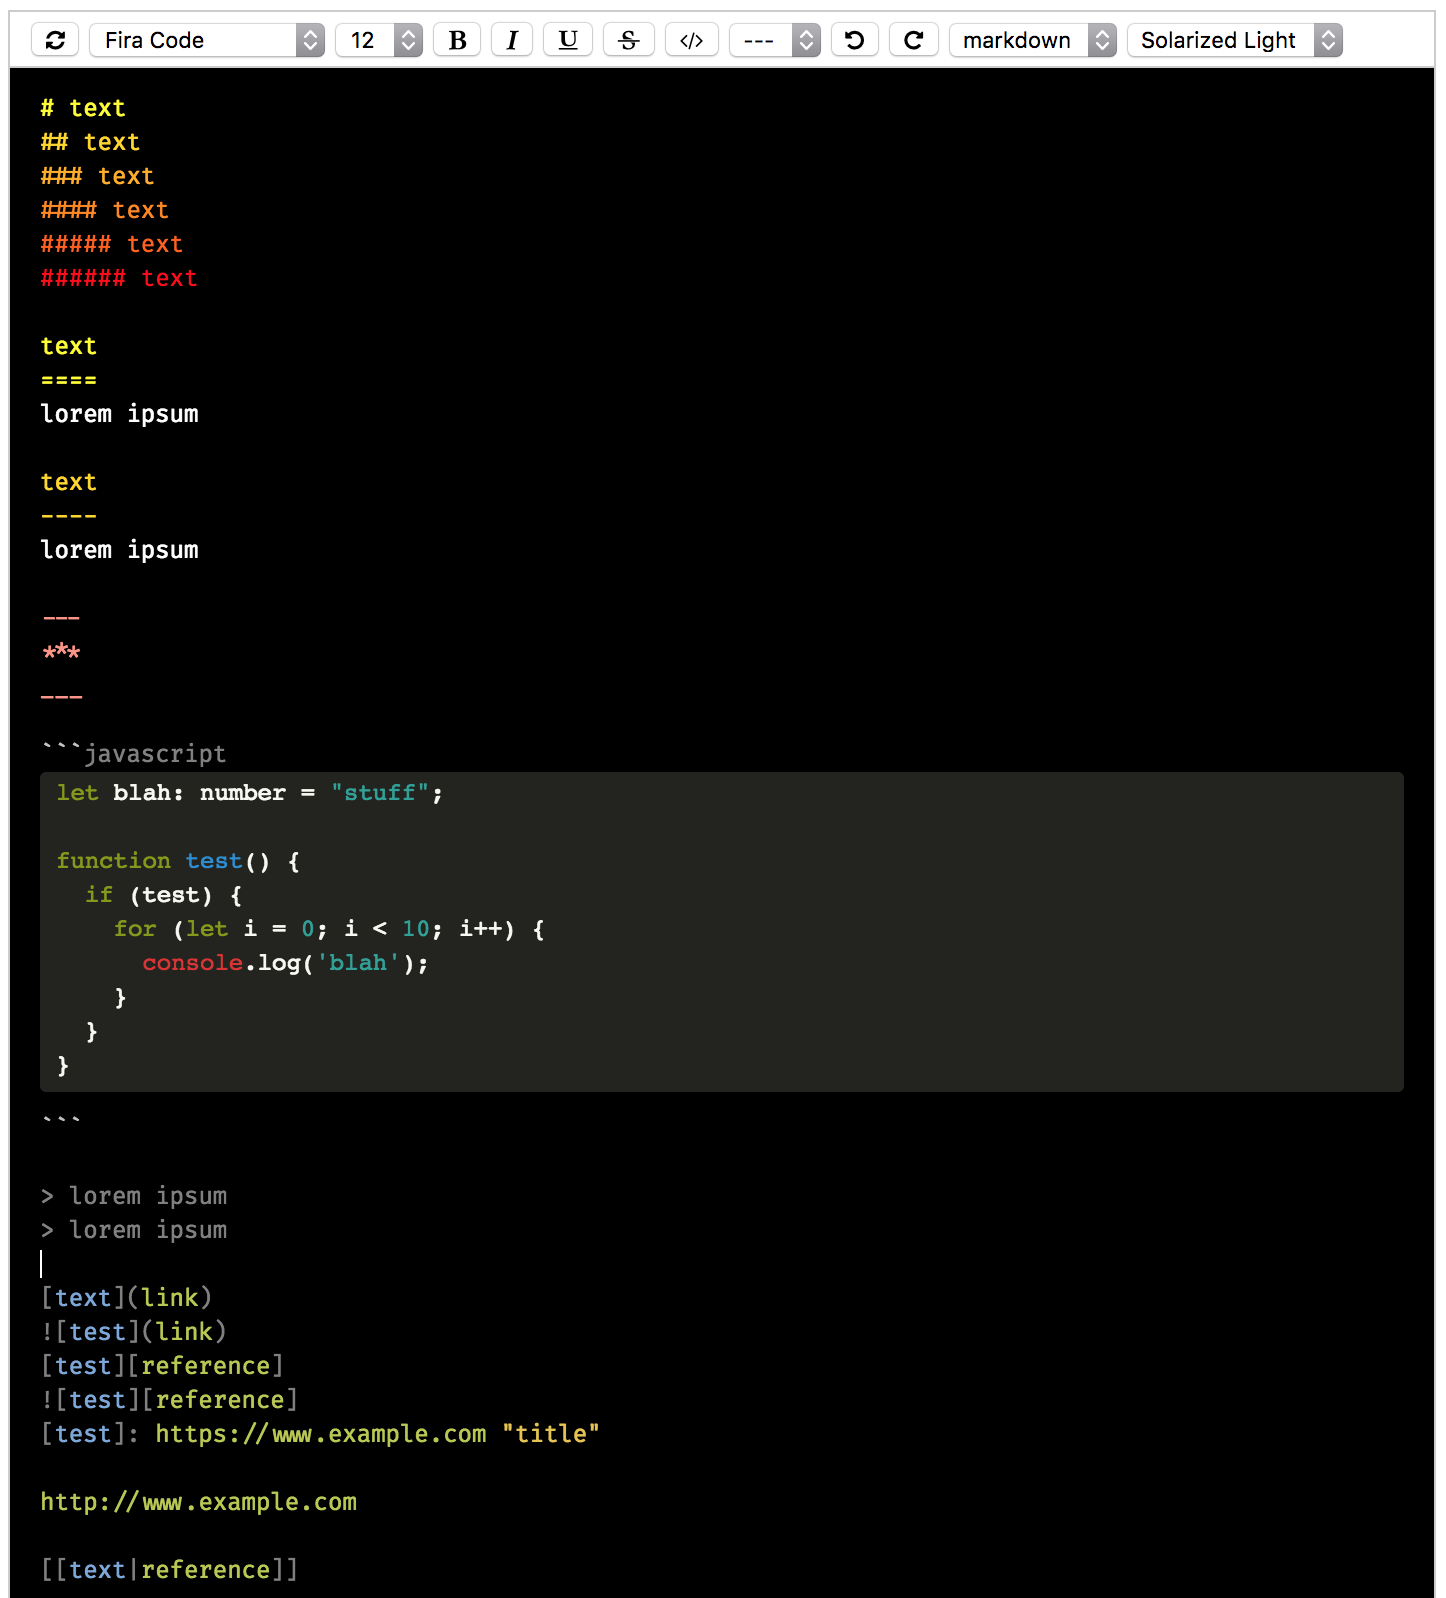The width and height of the screenshot is (1446, 1598).
Task: Open the markdown language dropdown
Action: tap(1033, 40)
